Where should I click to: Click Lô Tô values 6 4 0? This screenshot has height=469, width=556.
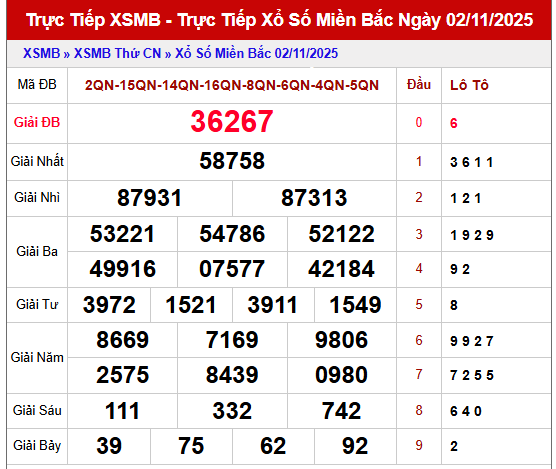[466, 411]
